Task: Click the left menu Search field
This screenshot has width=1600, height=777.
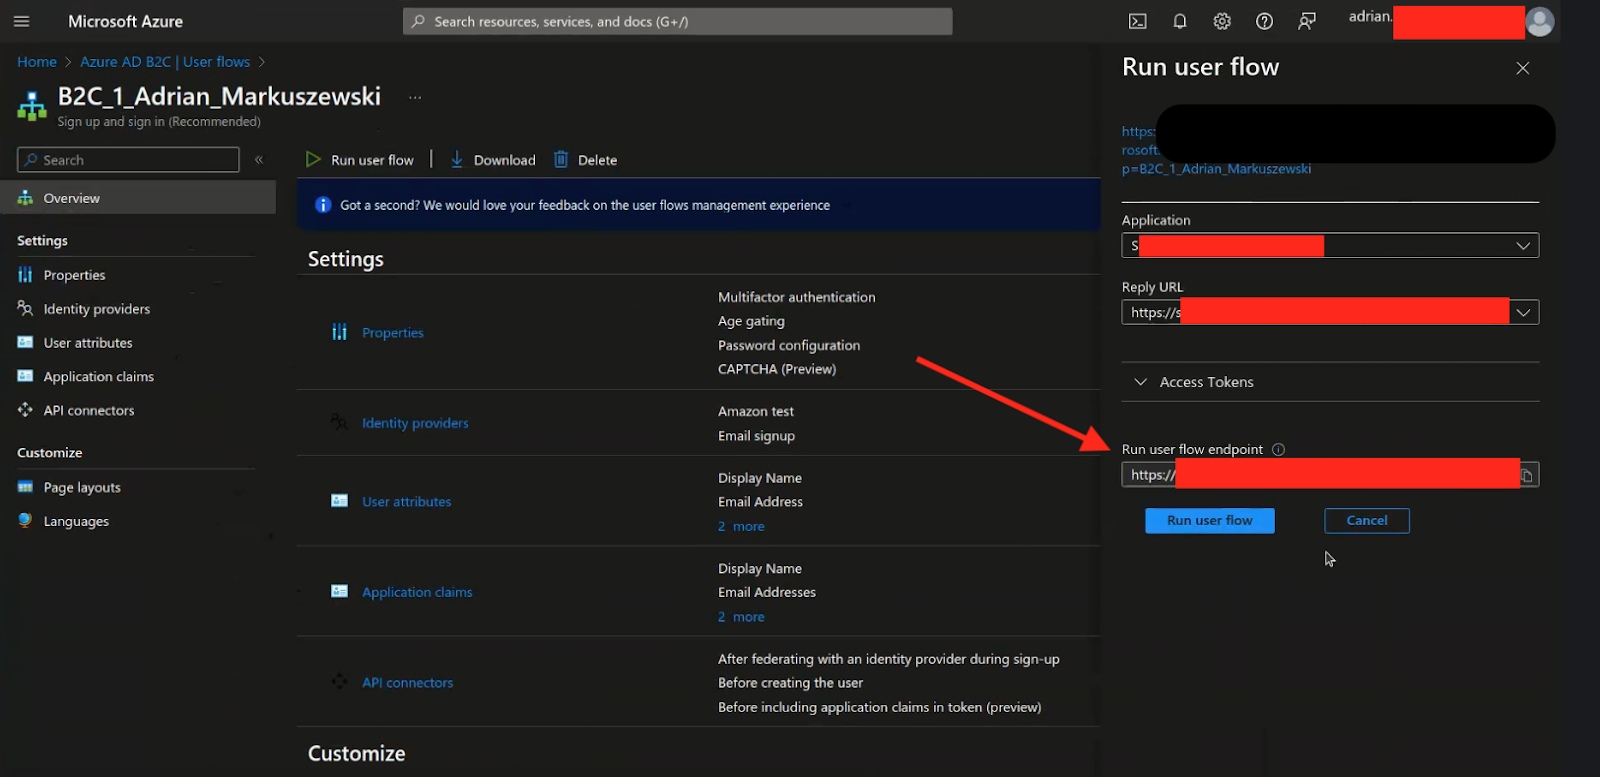Action: click(128, 160)
